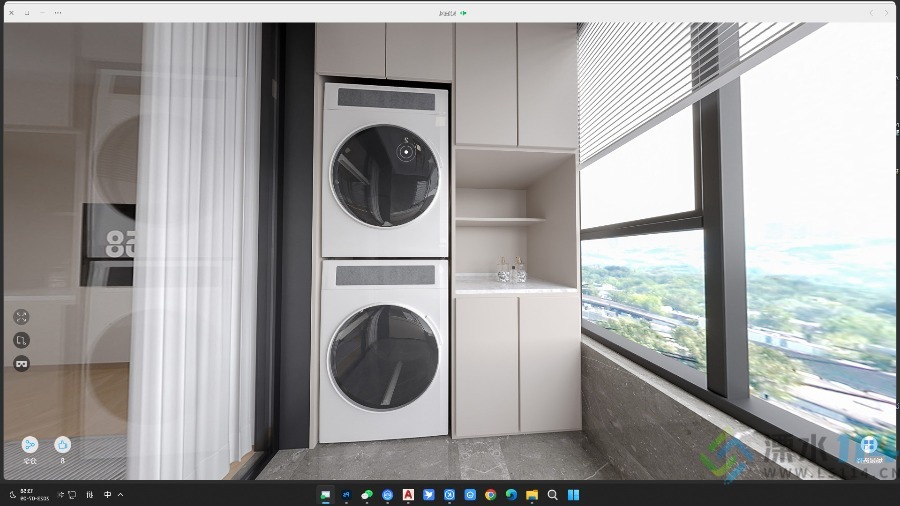Click the navigation hotspot on upper washer
The image size is (900, 506).
point(406,151)
